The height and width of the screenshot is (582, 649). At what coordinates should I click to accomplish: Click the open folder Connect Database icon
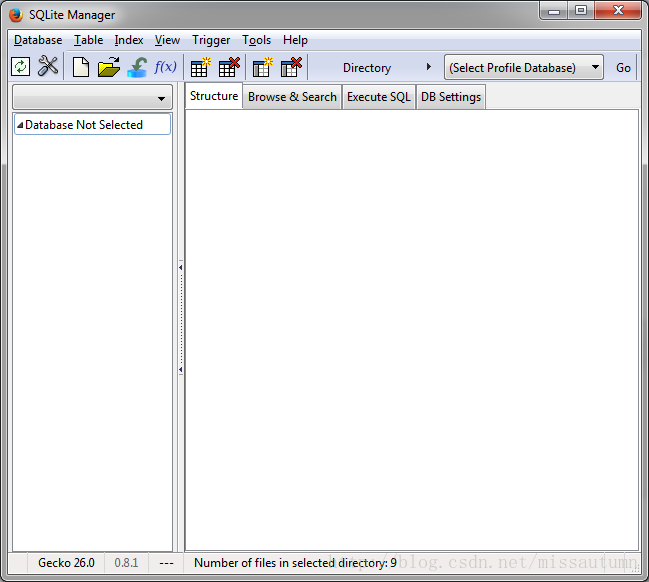109,67
